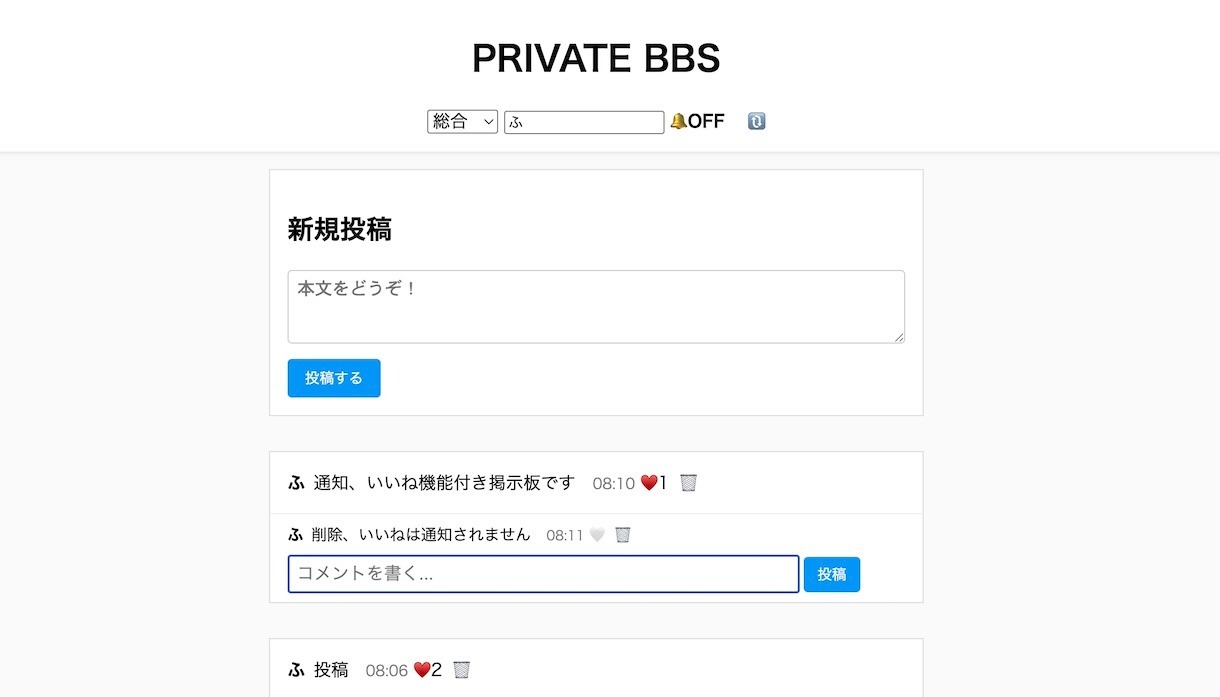Like the 通知、いいね機能付き掲示板です post heart
Image resolution: width=1220 pixels, height=697 pixels.
(649, 483)
